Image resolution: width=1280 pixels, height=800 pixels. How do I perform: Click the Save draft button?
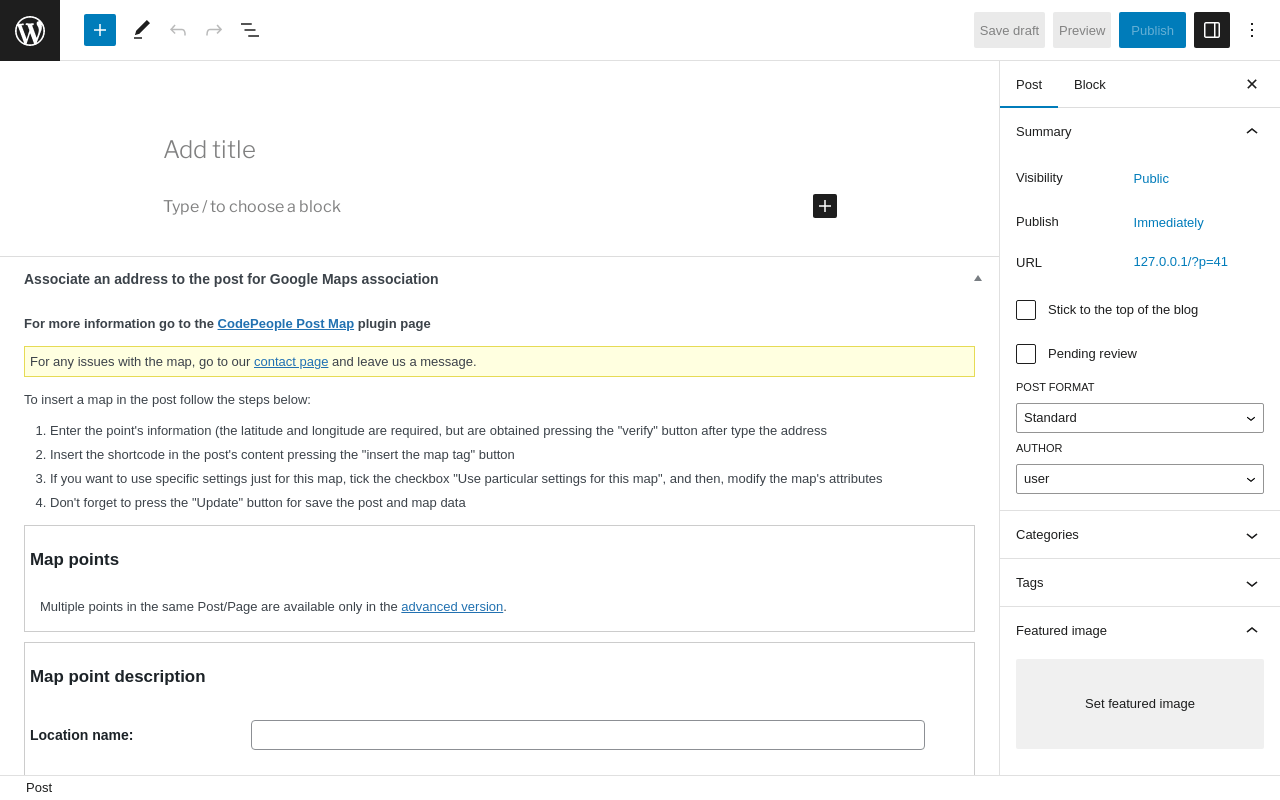pyautogui.click(x=1009, y=30)
